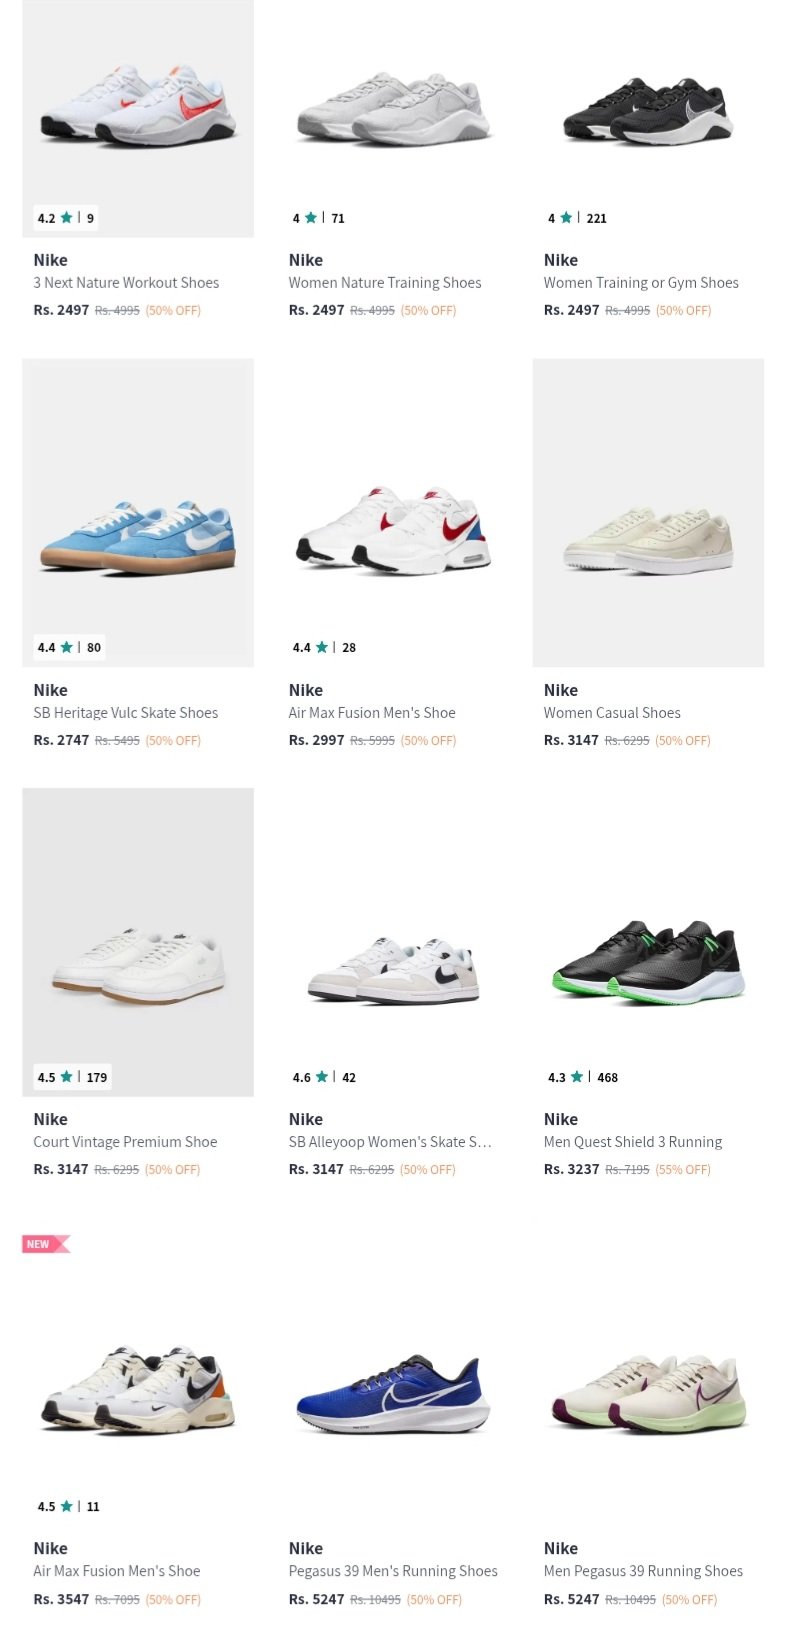Click the 4.4 star badge with 80 reviews
The image size is (794, 1636).
pos(69,647)
